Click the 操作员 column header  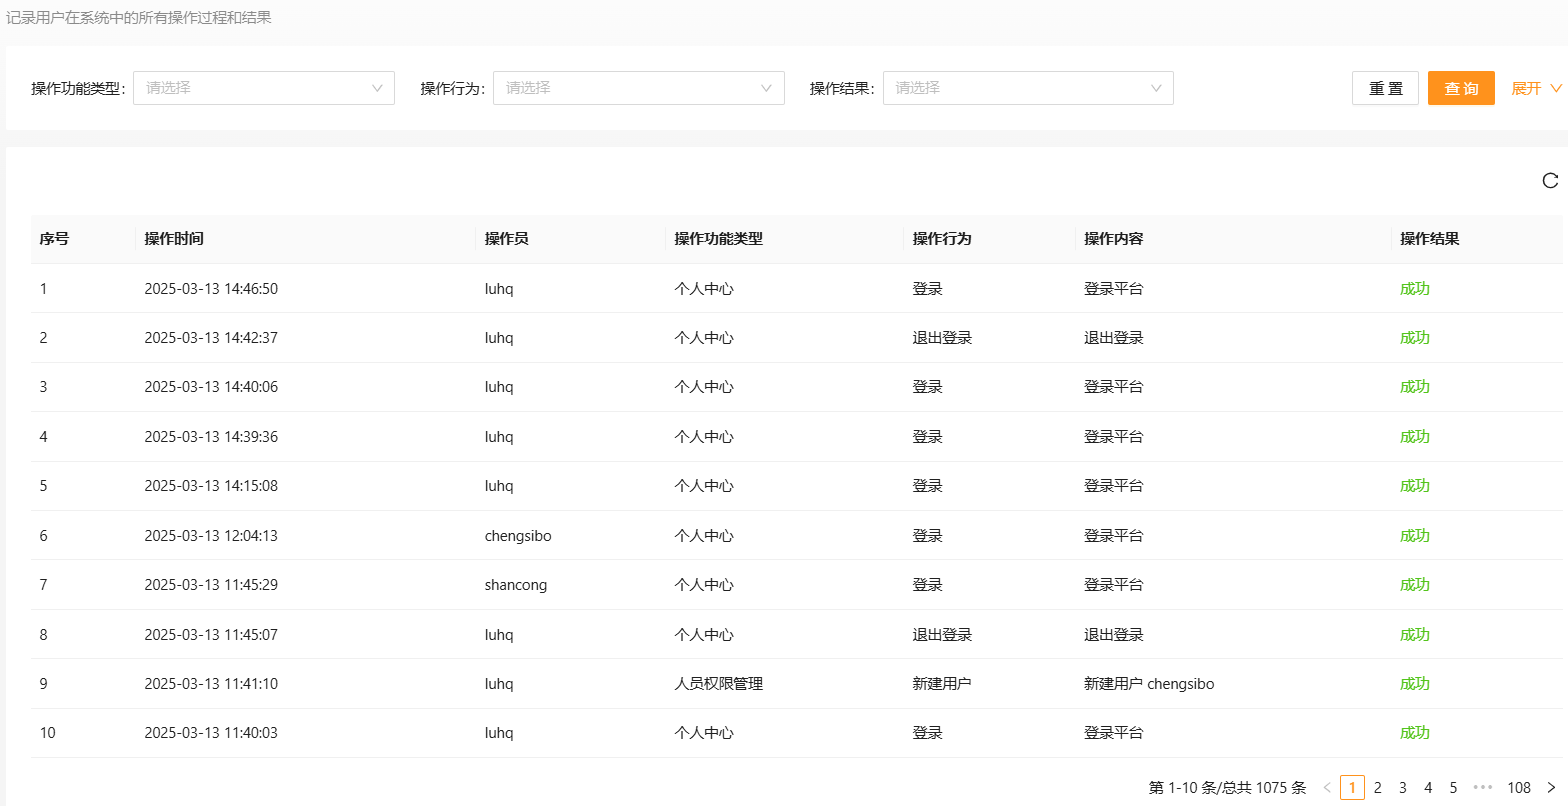(x=506, y=239)
